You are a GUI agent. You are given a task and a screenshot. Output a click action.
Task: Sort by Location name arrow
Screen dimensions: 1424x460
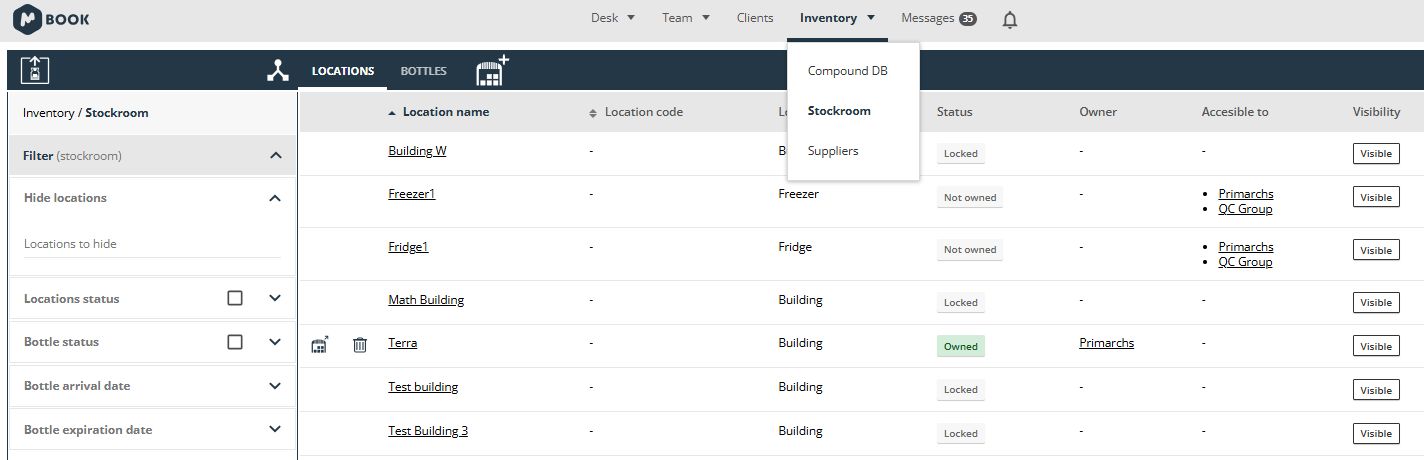click(x=392, y=113)
